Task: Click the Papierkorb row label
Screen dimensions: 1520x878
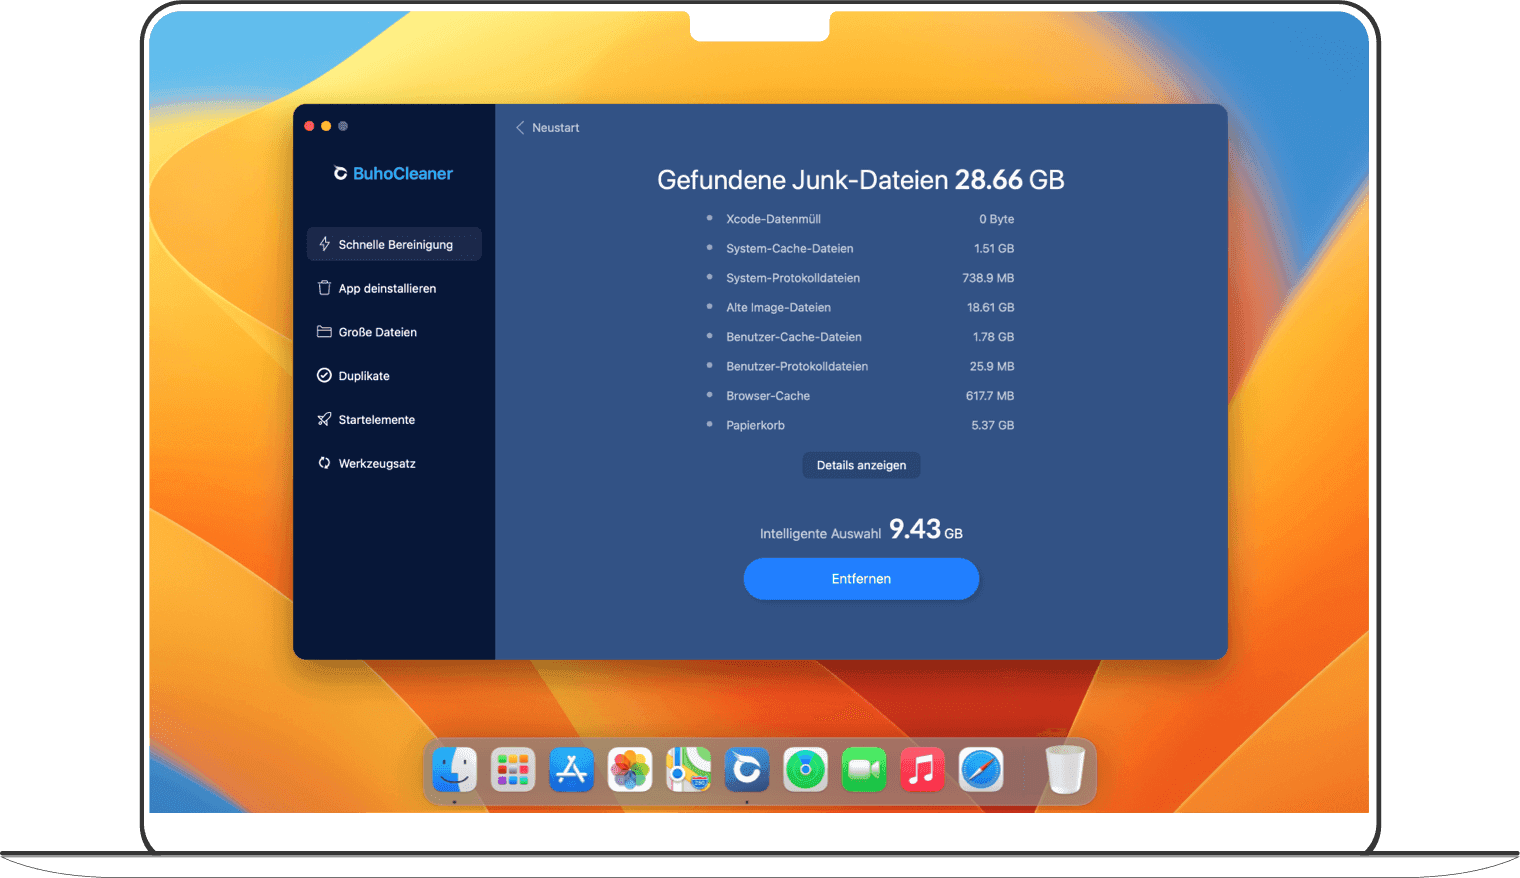Action: [x=755, y=425]
